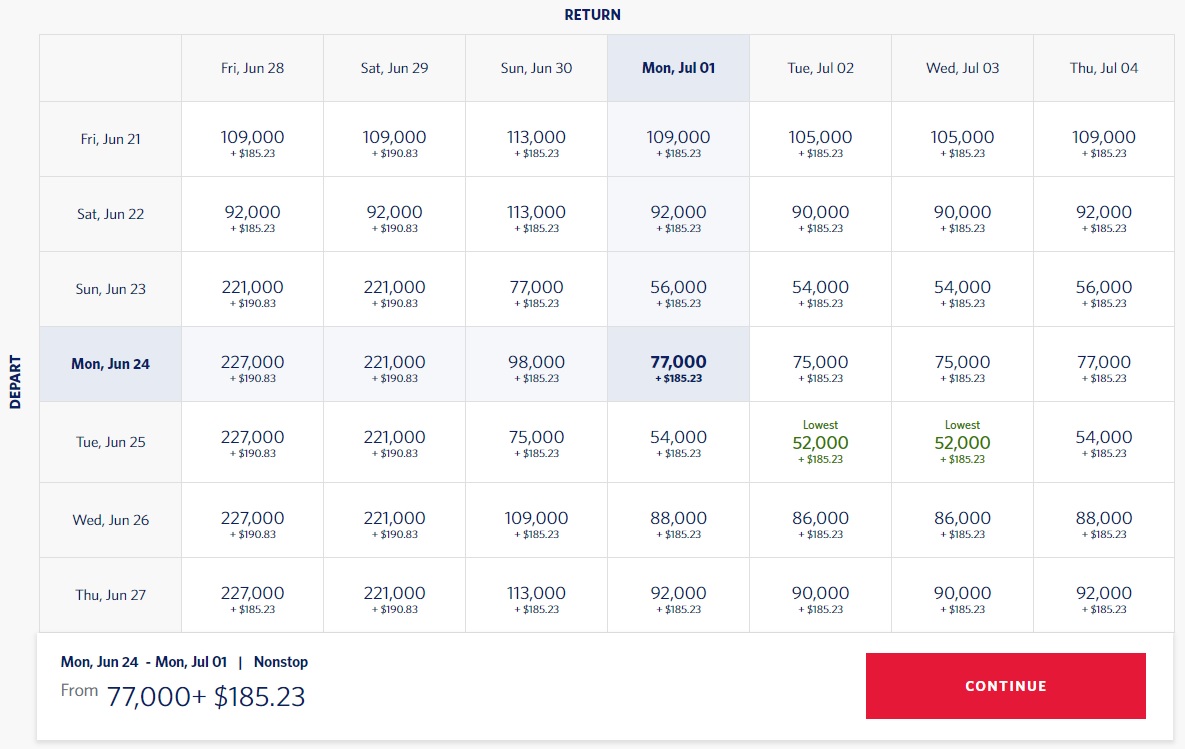
Task: Choose the Tue, Jun 25 depart row header
Action: pyautogui.click(x=110, y=442)
